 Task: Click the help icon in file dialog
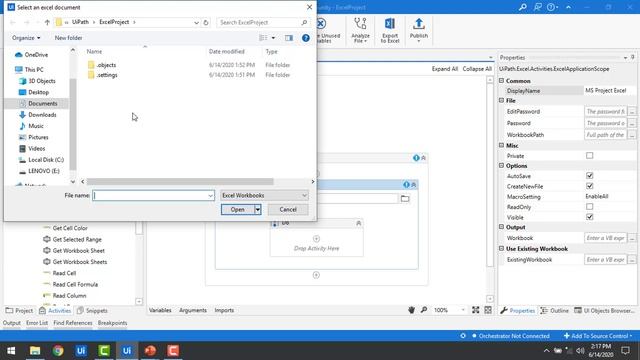(306, 38)
